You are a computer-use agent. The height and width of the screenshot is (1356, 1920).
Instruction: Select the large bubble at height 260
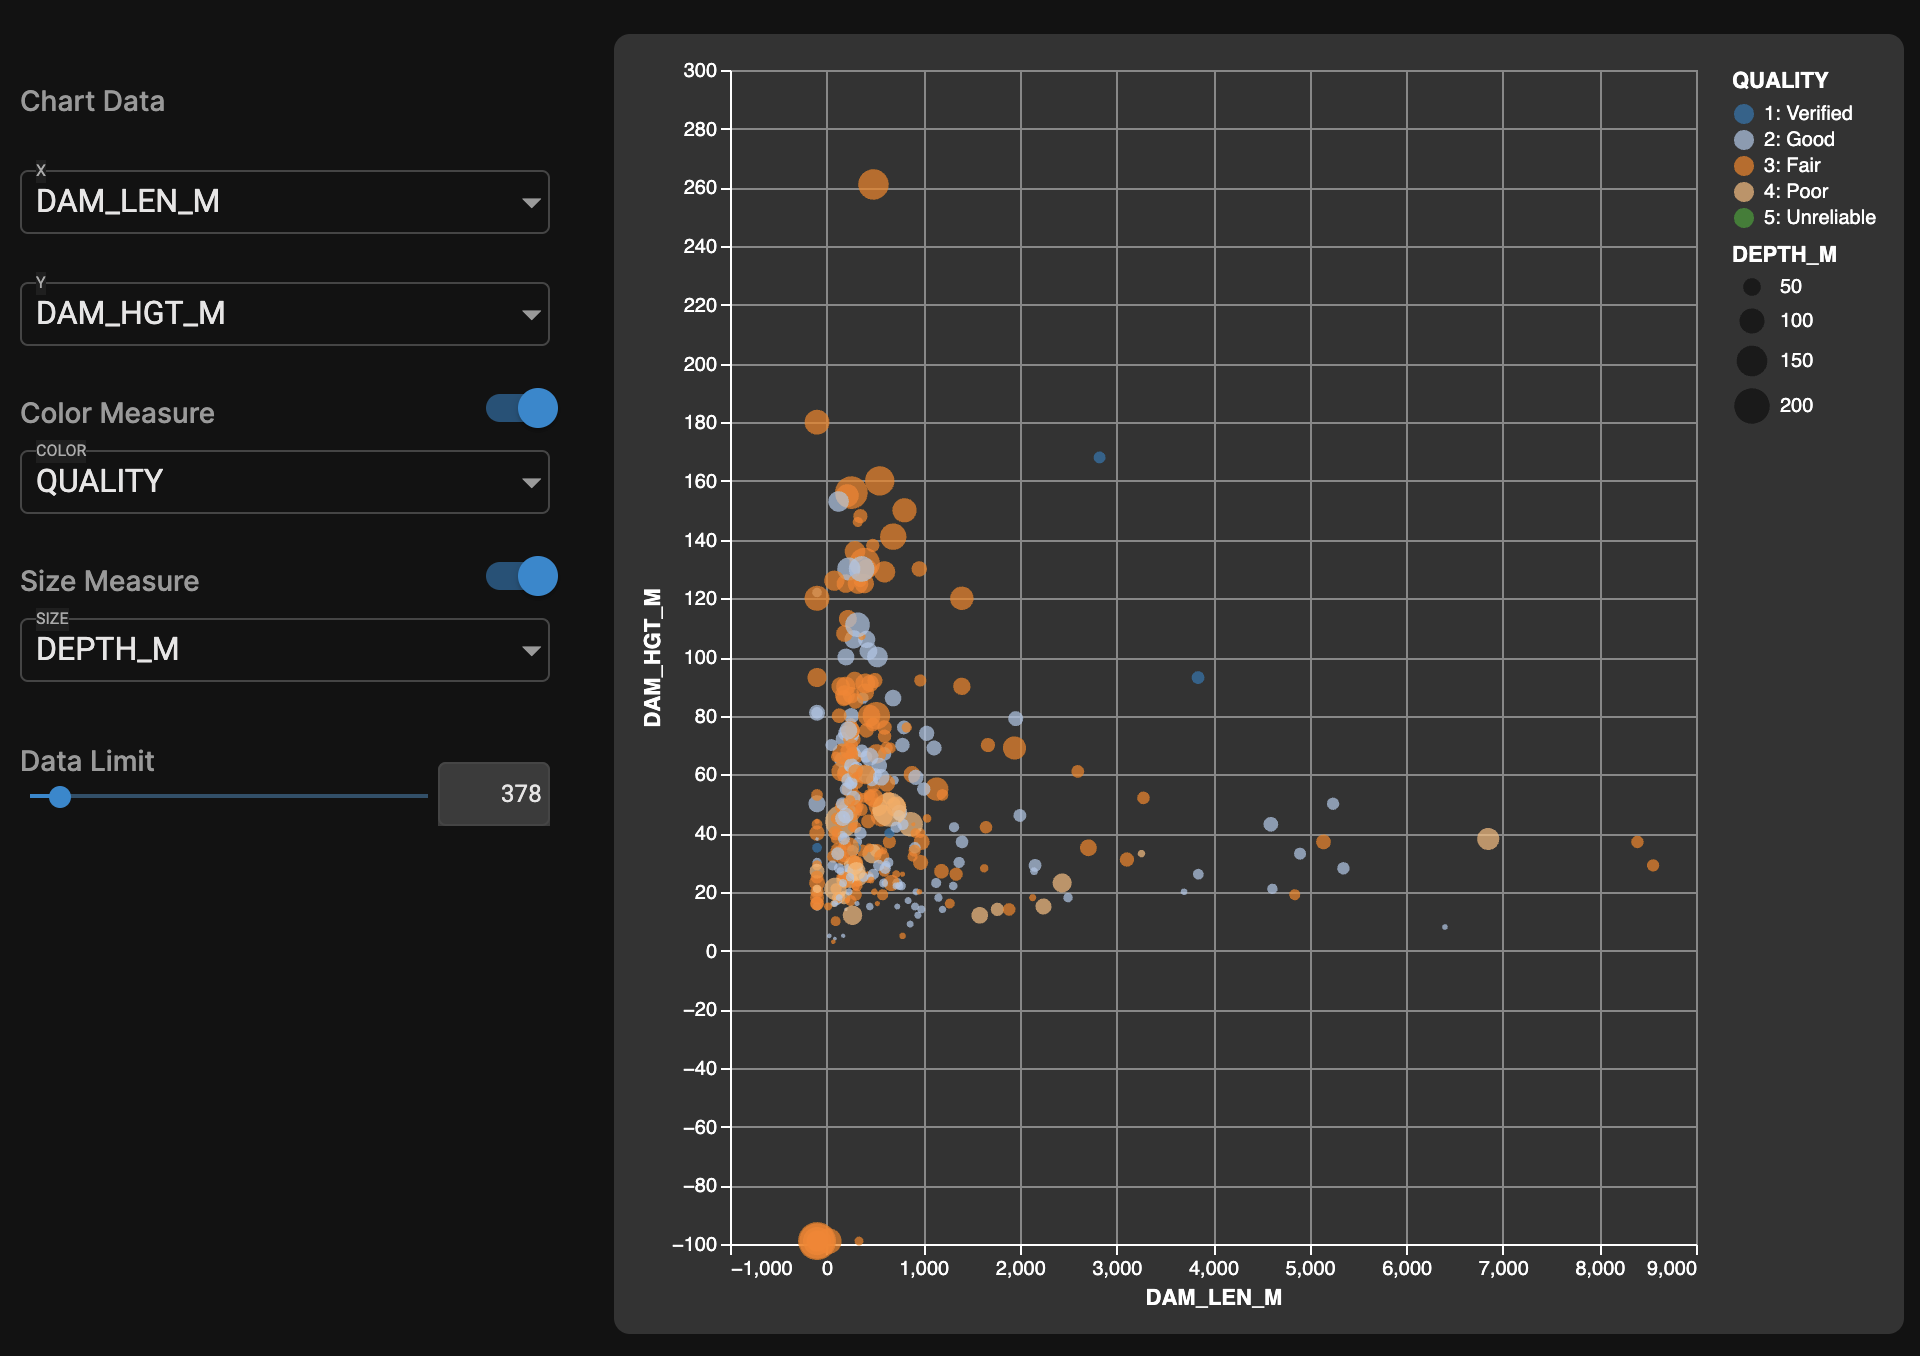(875, 184)
